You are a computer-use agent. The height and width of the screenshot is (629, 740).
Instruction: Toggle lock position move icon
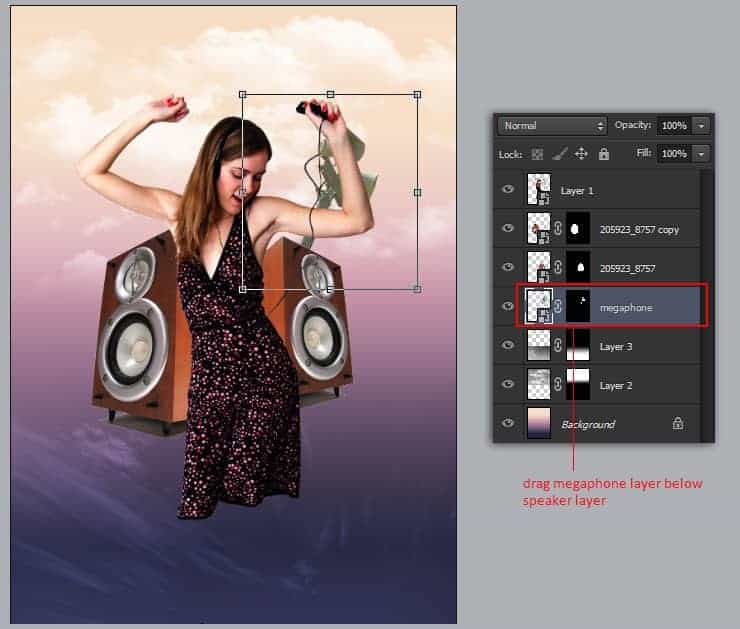(581, 154)
